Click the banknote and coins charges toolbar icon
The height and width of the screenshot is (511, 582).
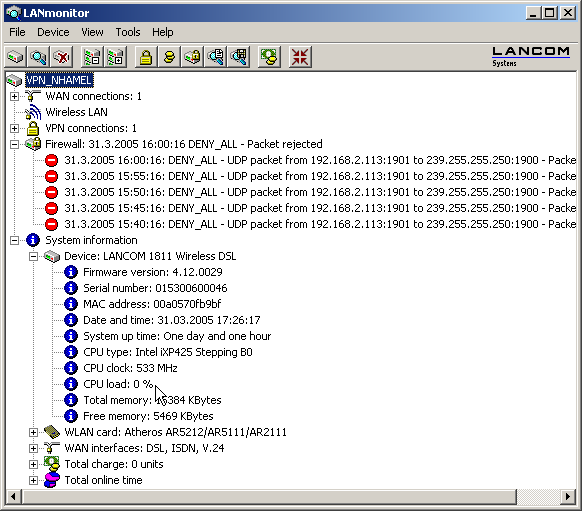pos(269,57)
